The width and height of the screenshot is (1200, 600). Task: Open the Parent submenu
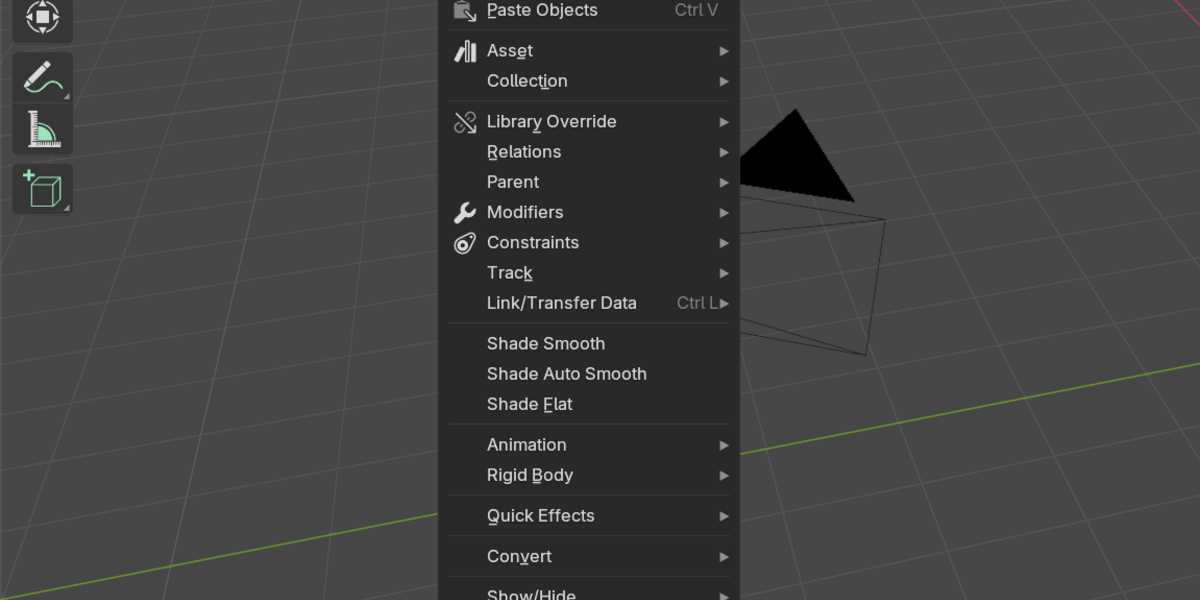click(x=589, y=182)
